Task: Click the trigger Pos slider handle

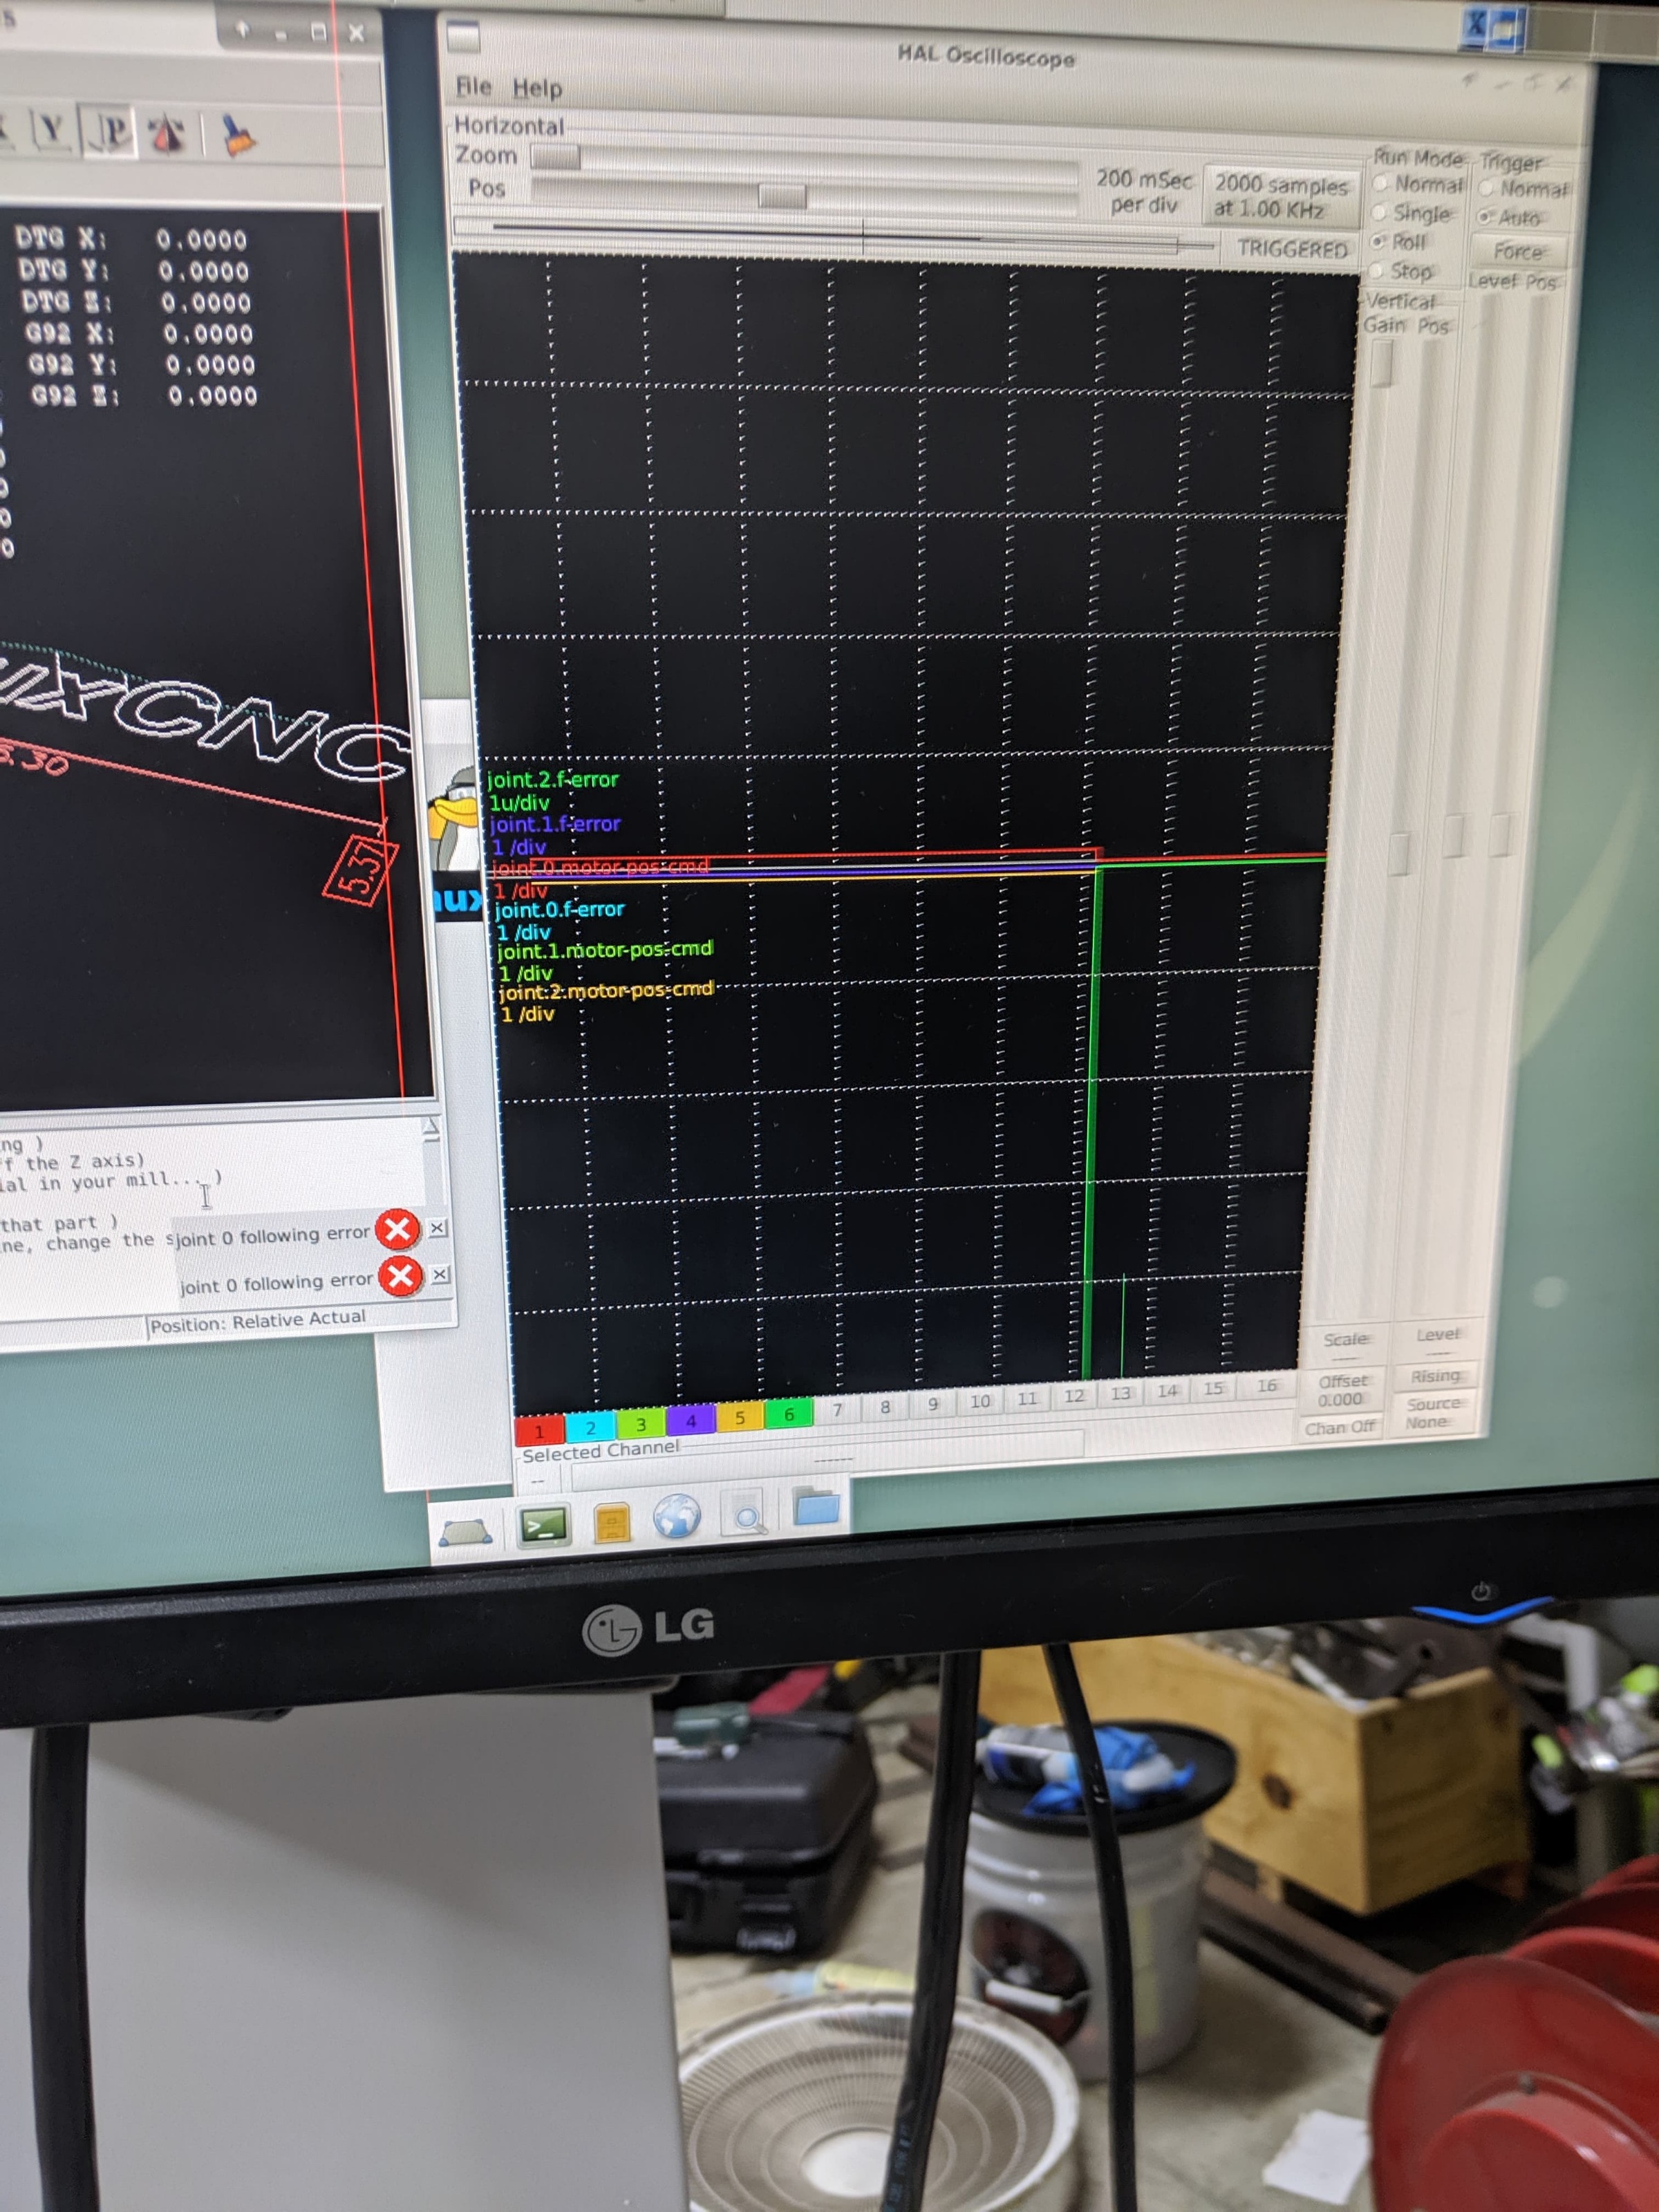Action: click(1500, 835)
